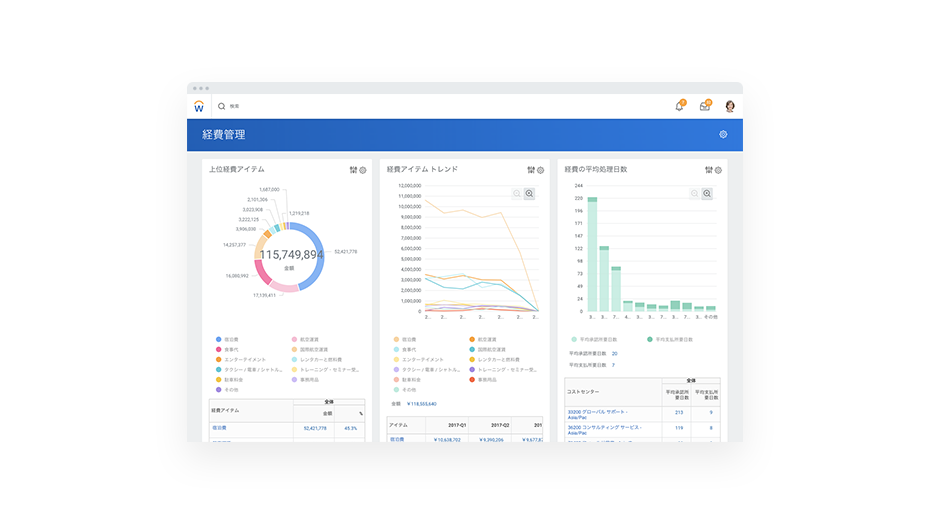Toggle 平均支払所要日数 legend series in bar chart
This screenshot has width=928, height=522.
(x=672, y=340)
